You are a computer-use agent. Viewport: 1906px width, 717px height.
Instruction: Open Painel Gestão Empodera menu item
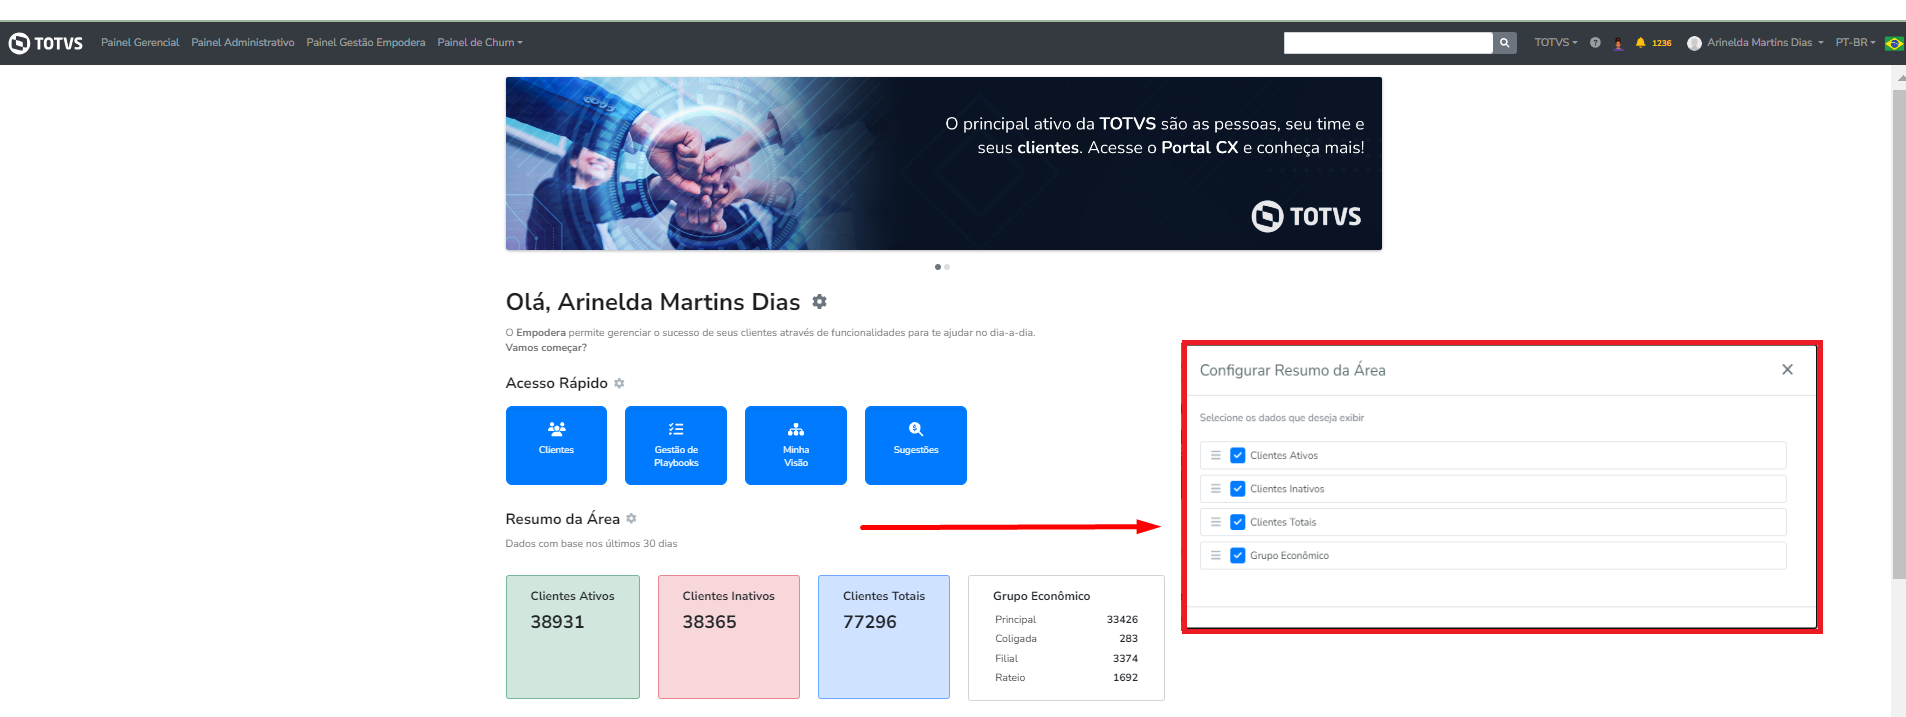[366, 43]
